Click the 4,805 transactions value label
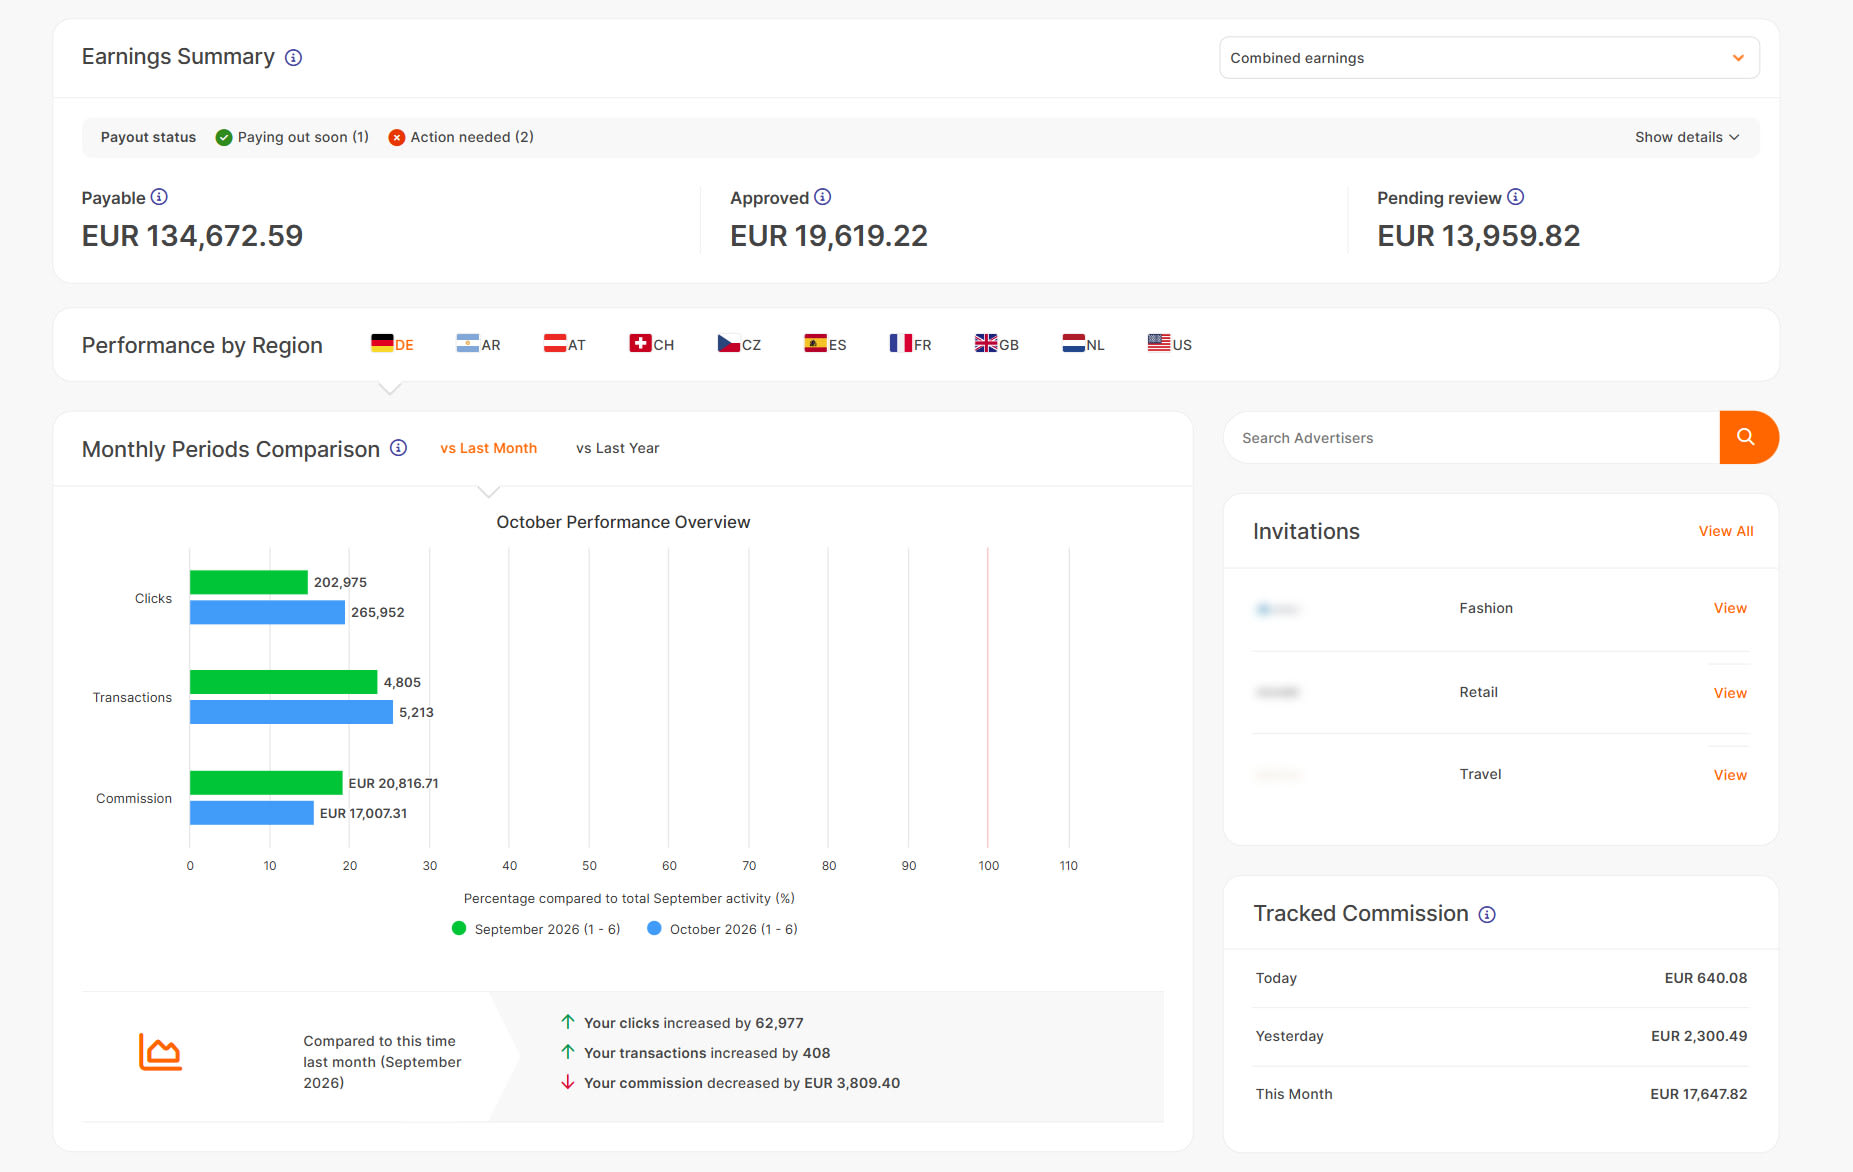 point(402,682)
